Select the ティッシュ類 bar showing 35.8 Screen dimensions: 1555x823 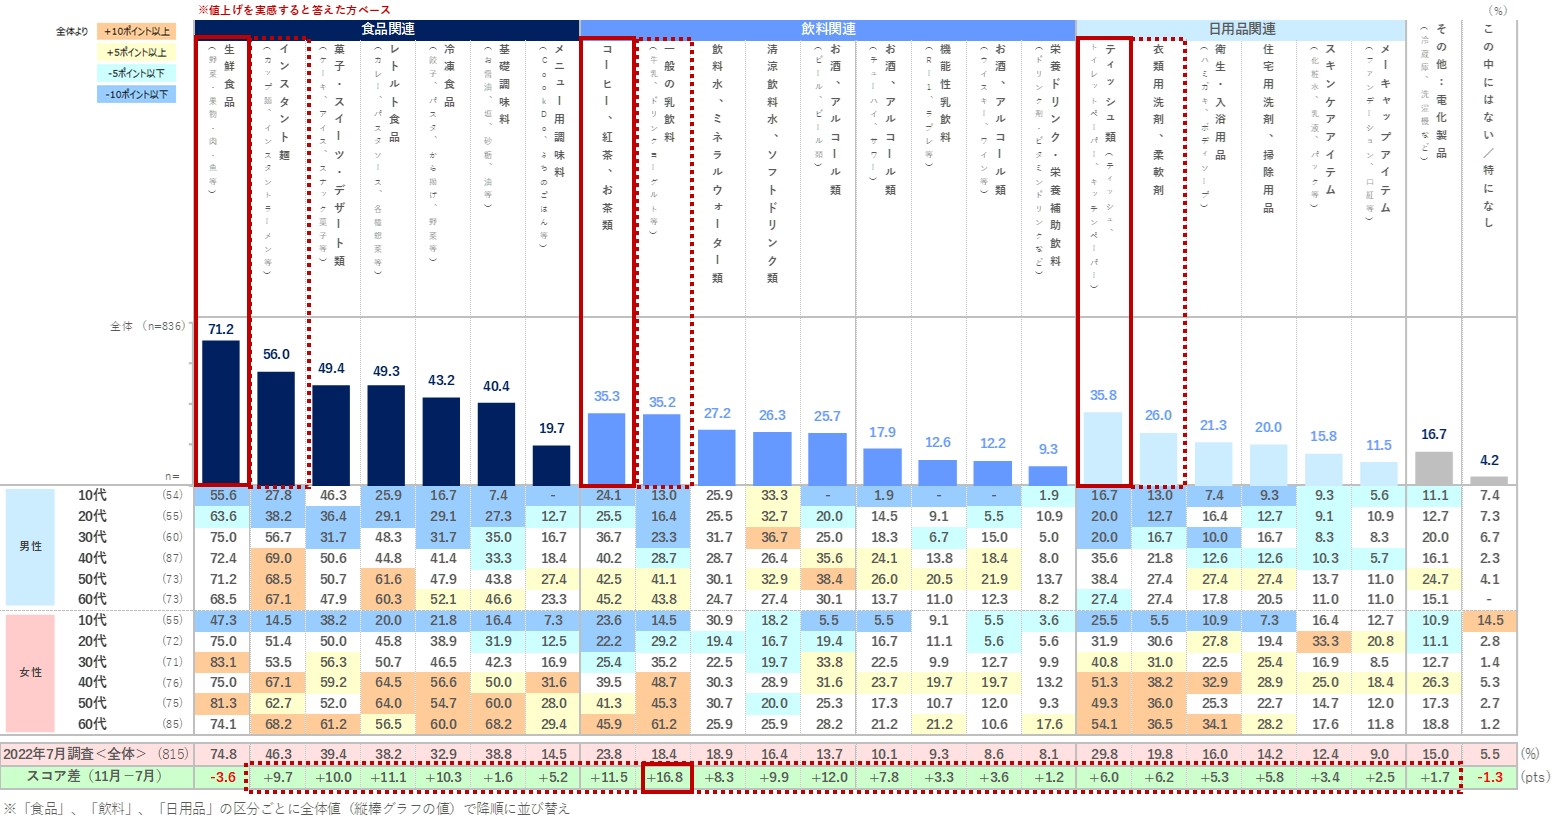pyautogui.click(x=1103, y=448)
